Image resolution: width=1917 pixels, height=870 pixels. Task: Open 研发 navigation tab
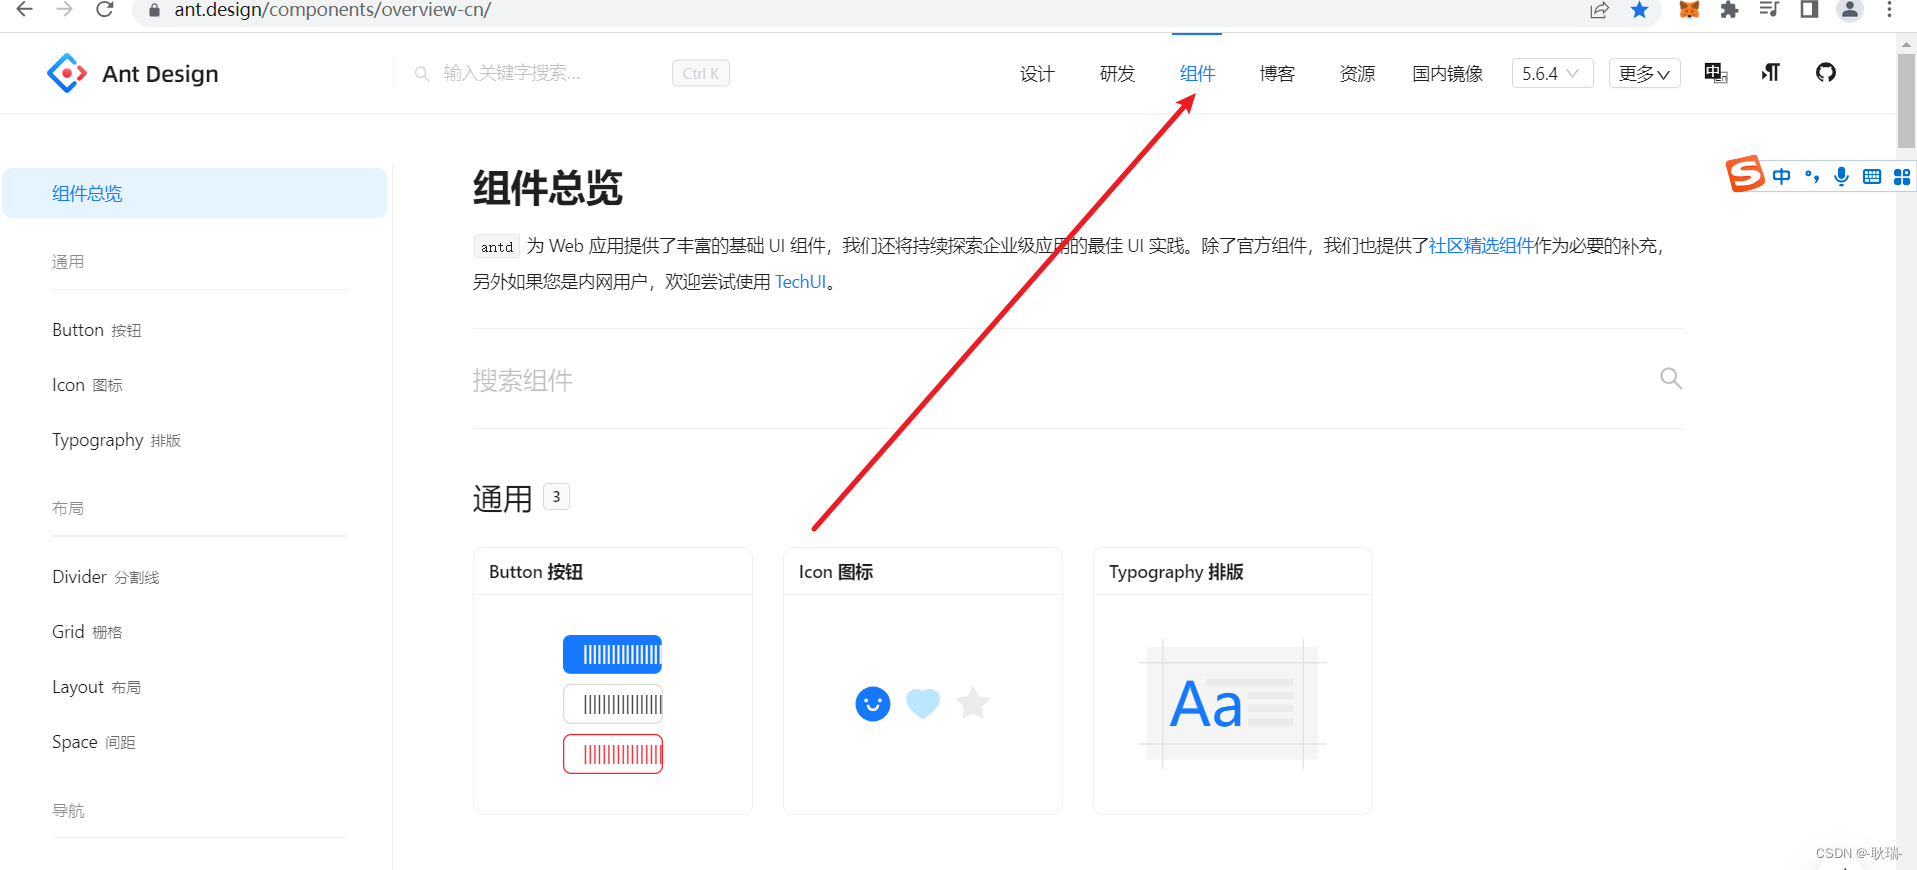coord(1117,73)
